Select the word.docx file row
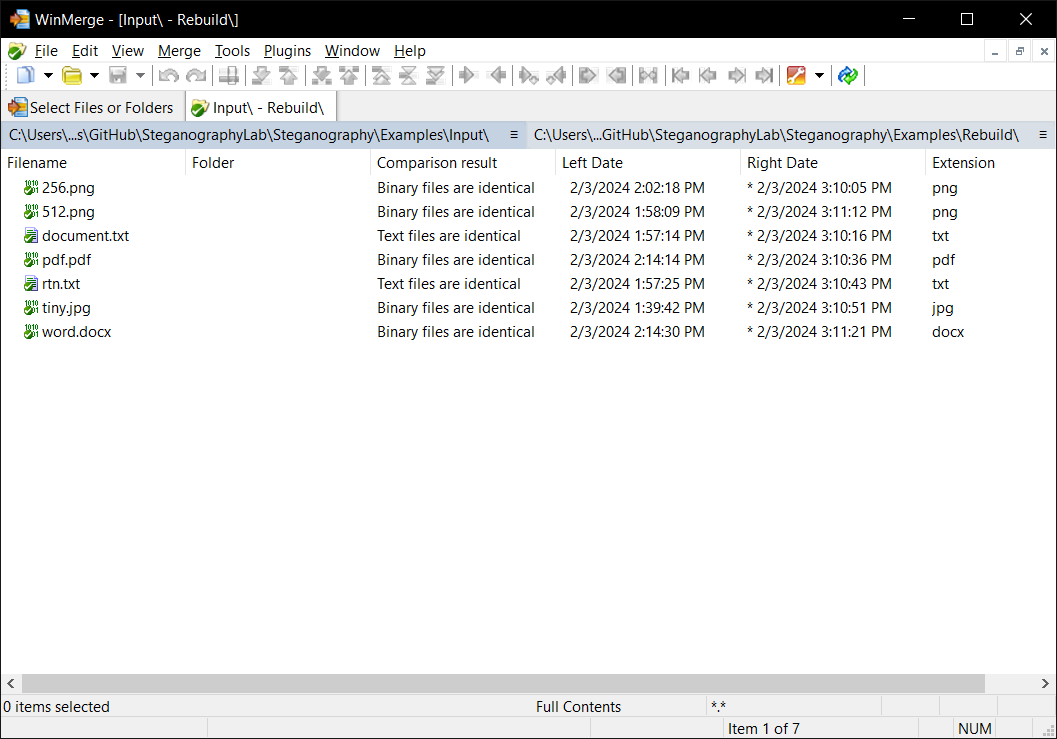 pyautogui.click(x=528, y=332)
